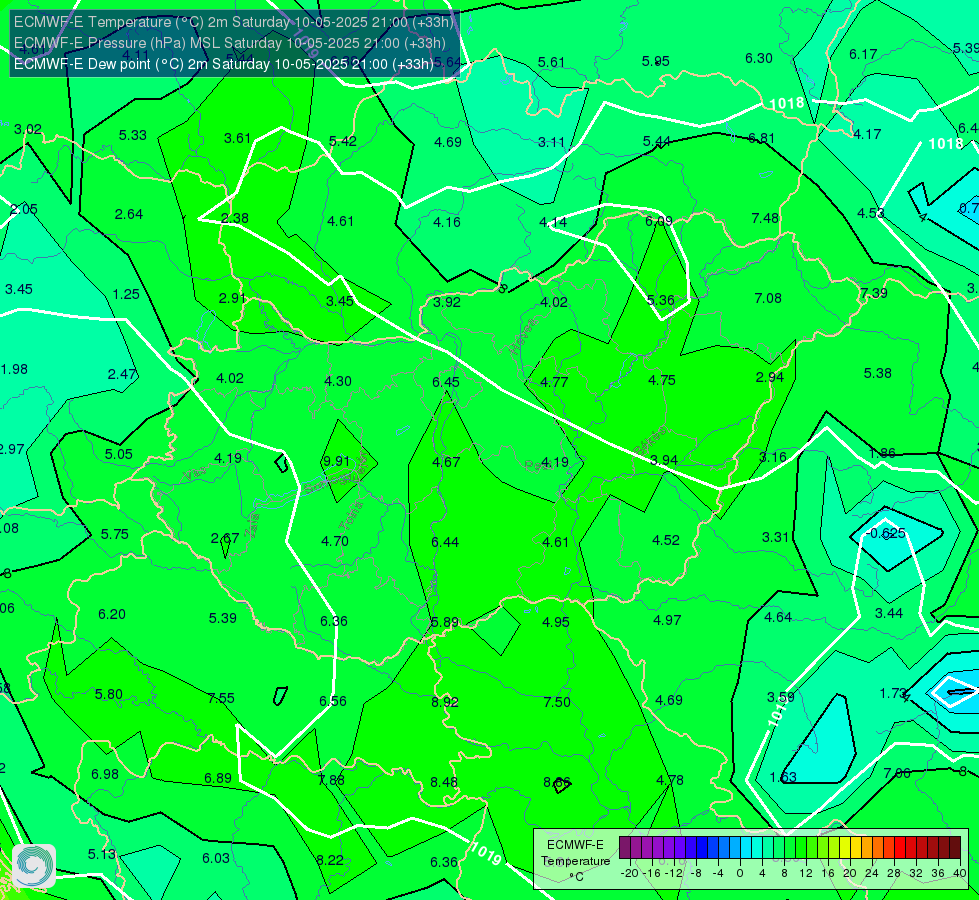The image size is (979, 900).
Task: Click the 5.38 dew point value
Action: pyautogui.click(x=877, y=373)
